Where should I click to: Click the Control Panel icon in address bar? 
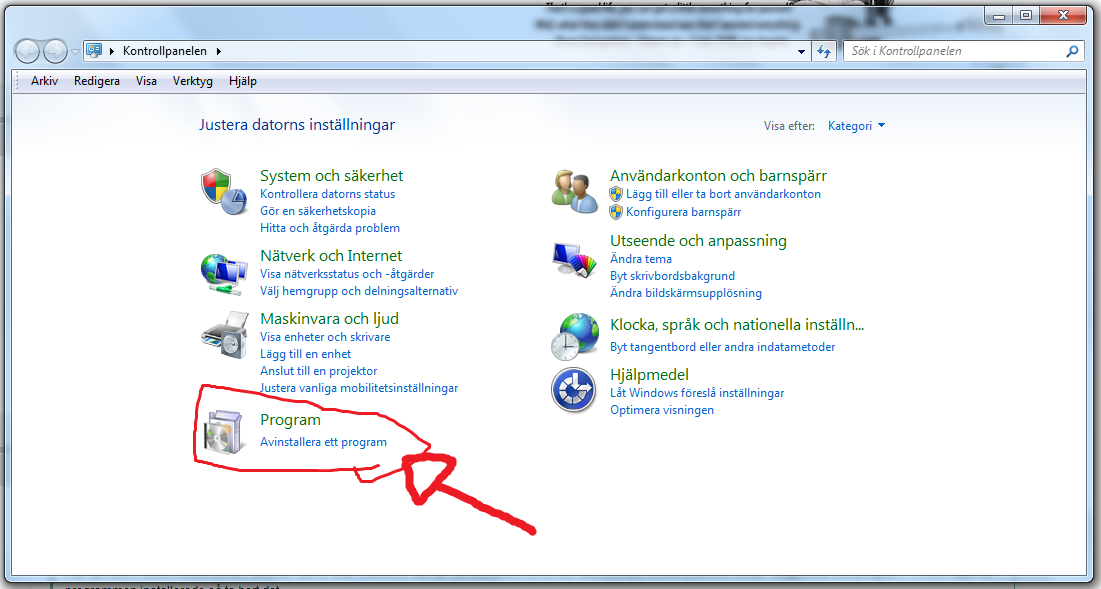94,51
